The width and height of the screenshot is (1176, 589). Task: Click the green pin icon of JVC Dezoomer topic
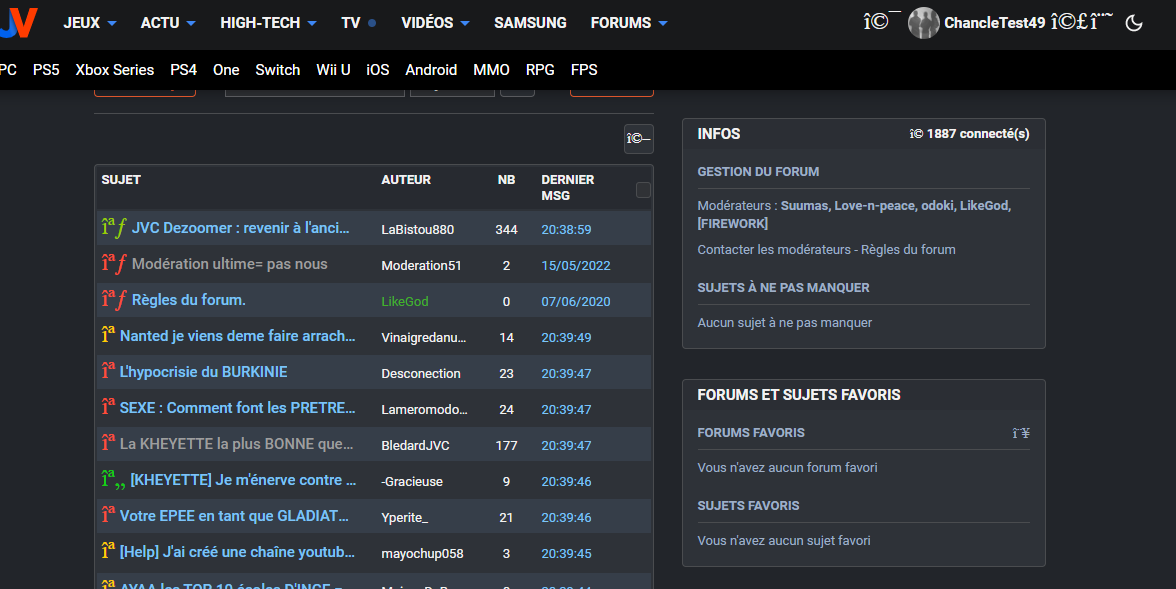[114, 229]
